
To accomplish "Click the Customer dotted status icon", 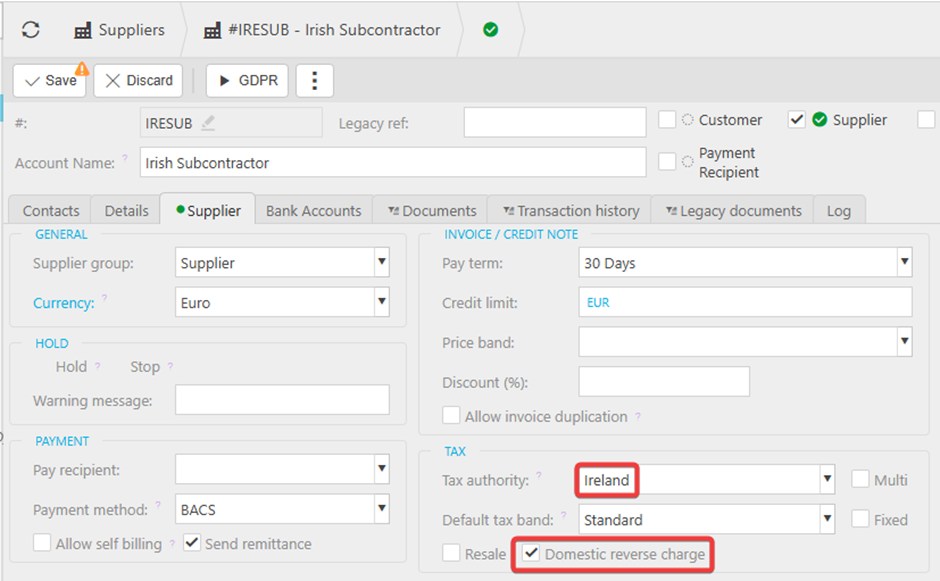I will pyautogui.click(x=688, y=119).
